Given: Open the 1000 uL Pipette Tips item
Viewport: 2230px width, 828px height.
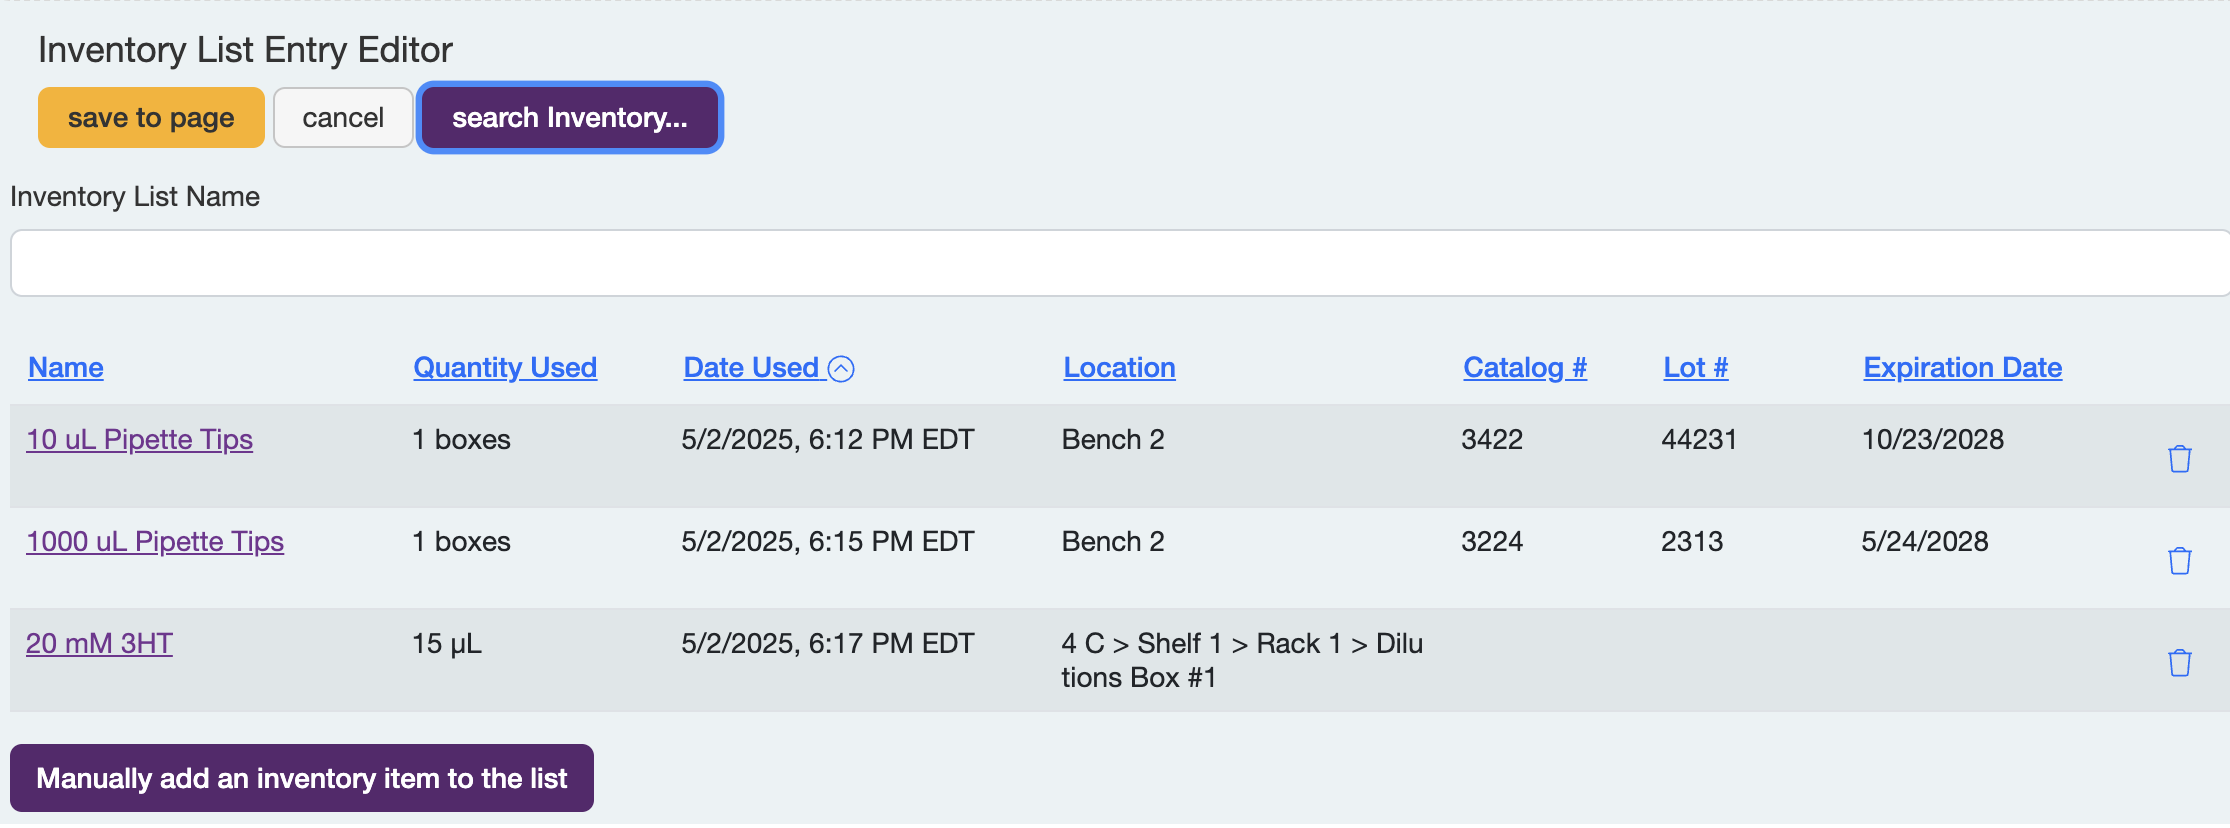Looking at the screenshot, I should coord(155,542).
